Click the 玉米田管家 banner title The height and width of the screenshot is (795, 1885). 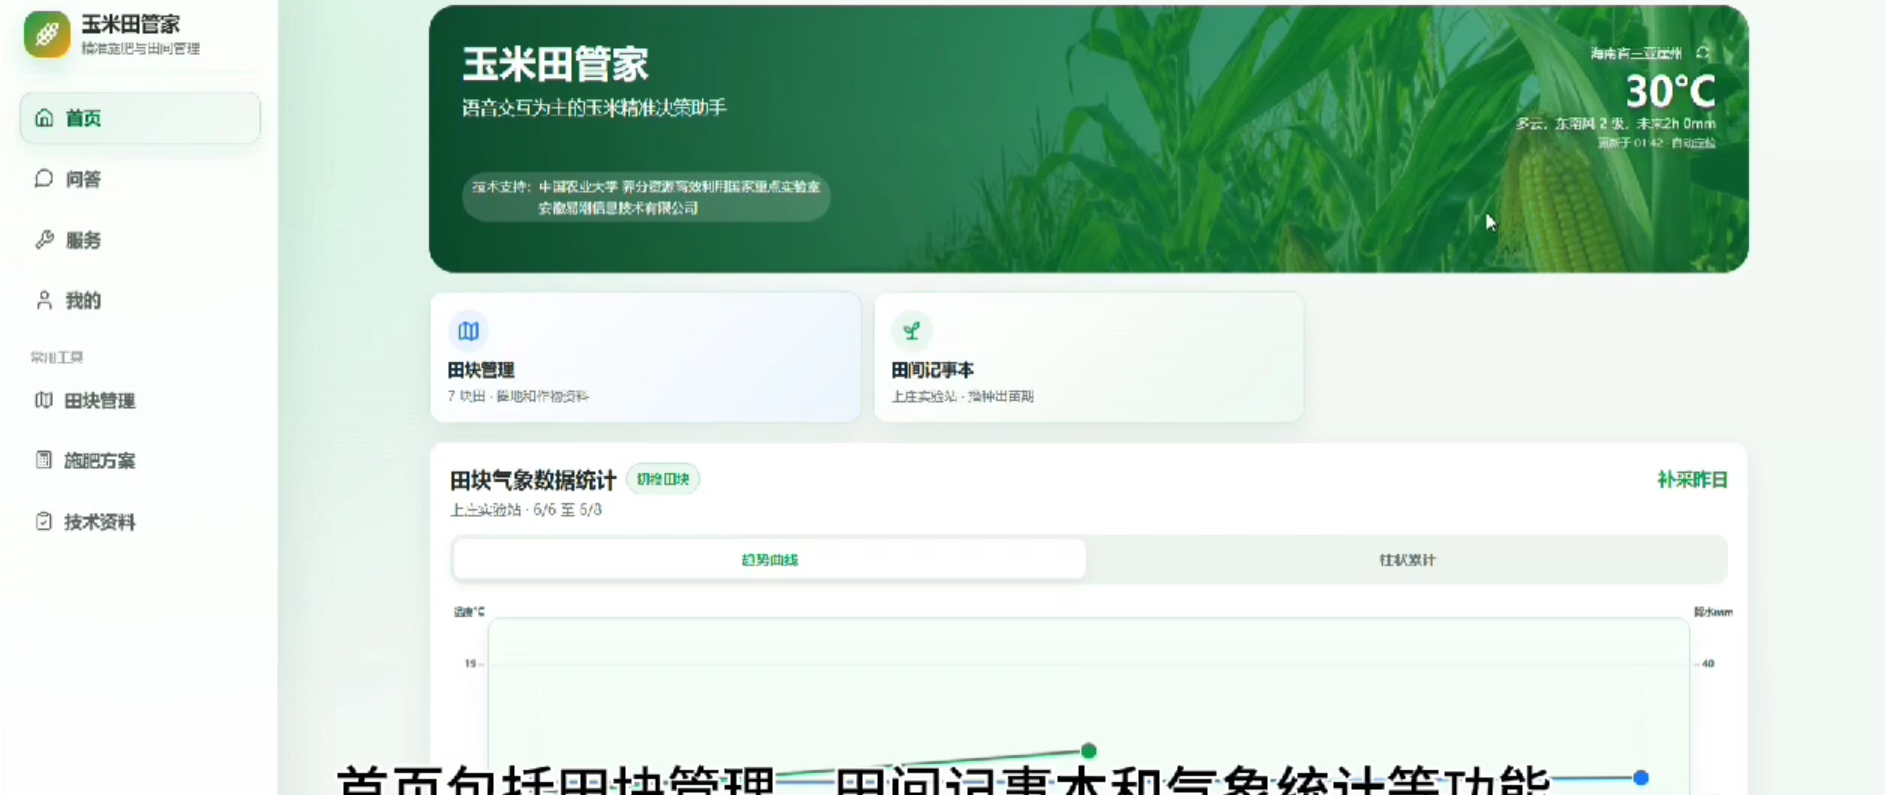pos(555,64)
